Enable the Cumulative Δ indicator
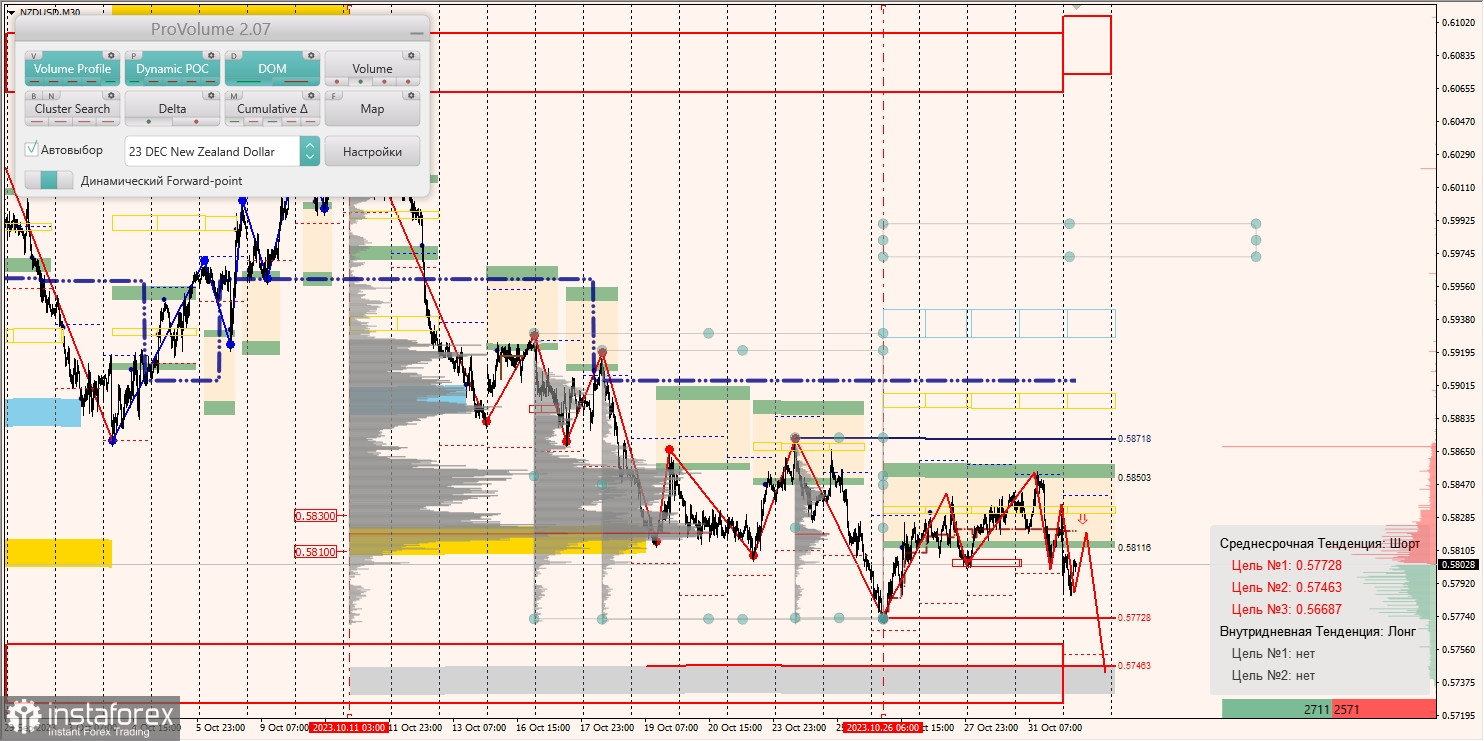 coord(272,109)
